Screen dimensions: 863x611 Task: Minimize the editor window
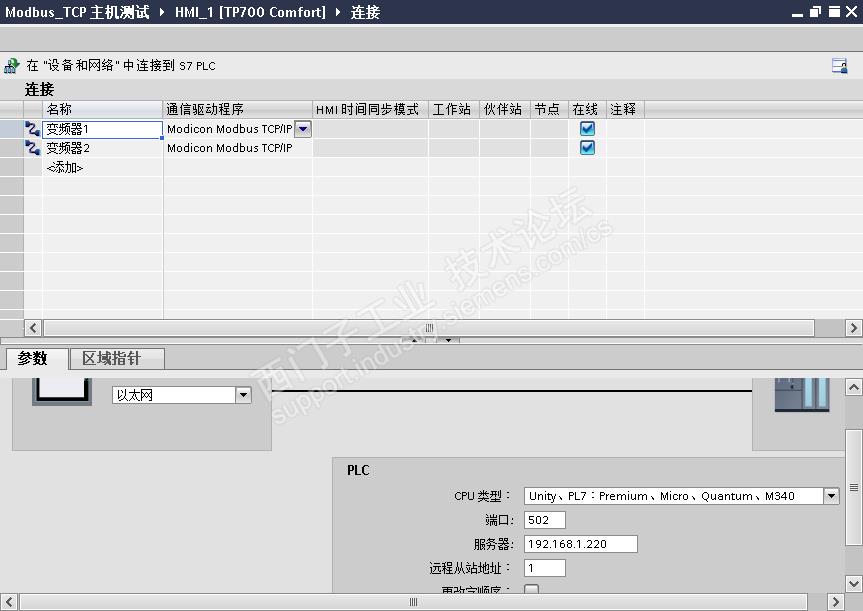797,13
